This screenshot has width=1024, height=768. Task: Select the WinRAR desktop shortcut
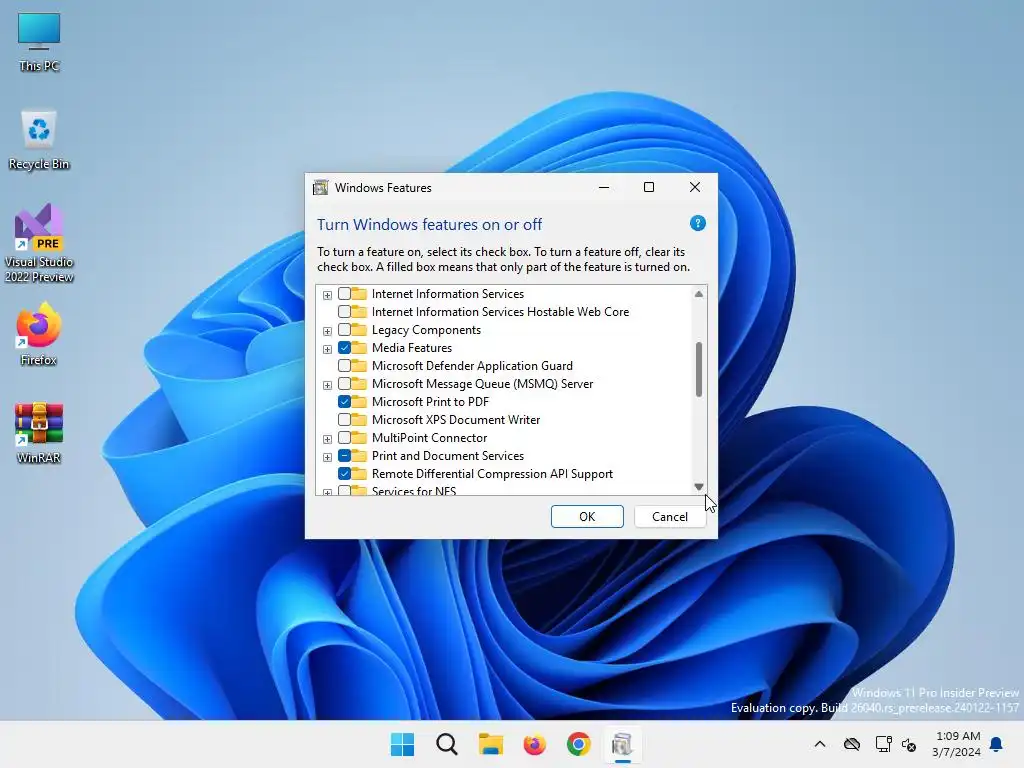pyautogui.click(x=39, y=433)
